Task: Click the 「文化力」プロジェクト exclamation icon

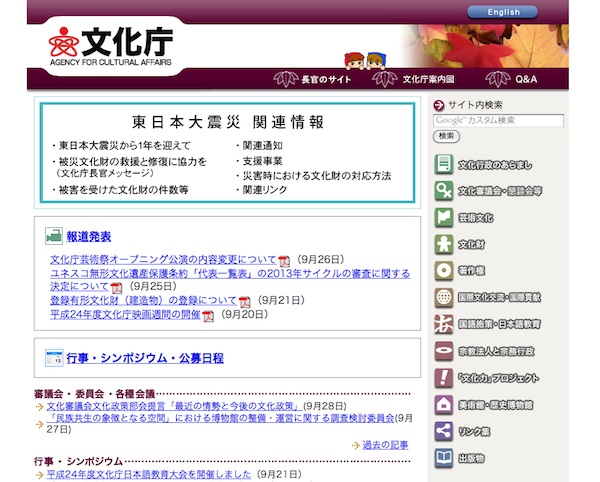Action: 444,378
